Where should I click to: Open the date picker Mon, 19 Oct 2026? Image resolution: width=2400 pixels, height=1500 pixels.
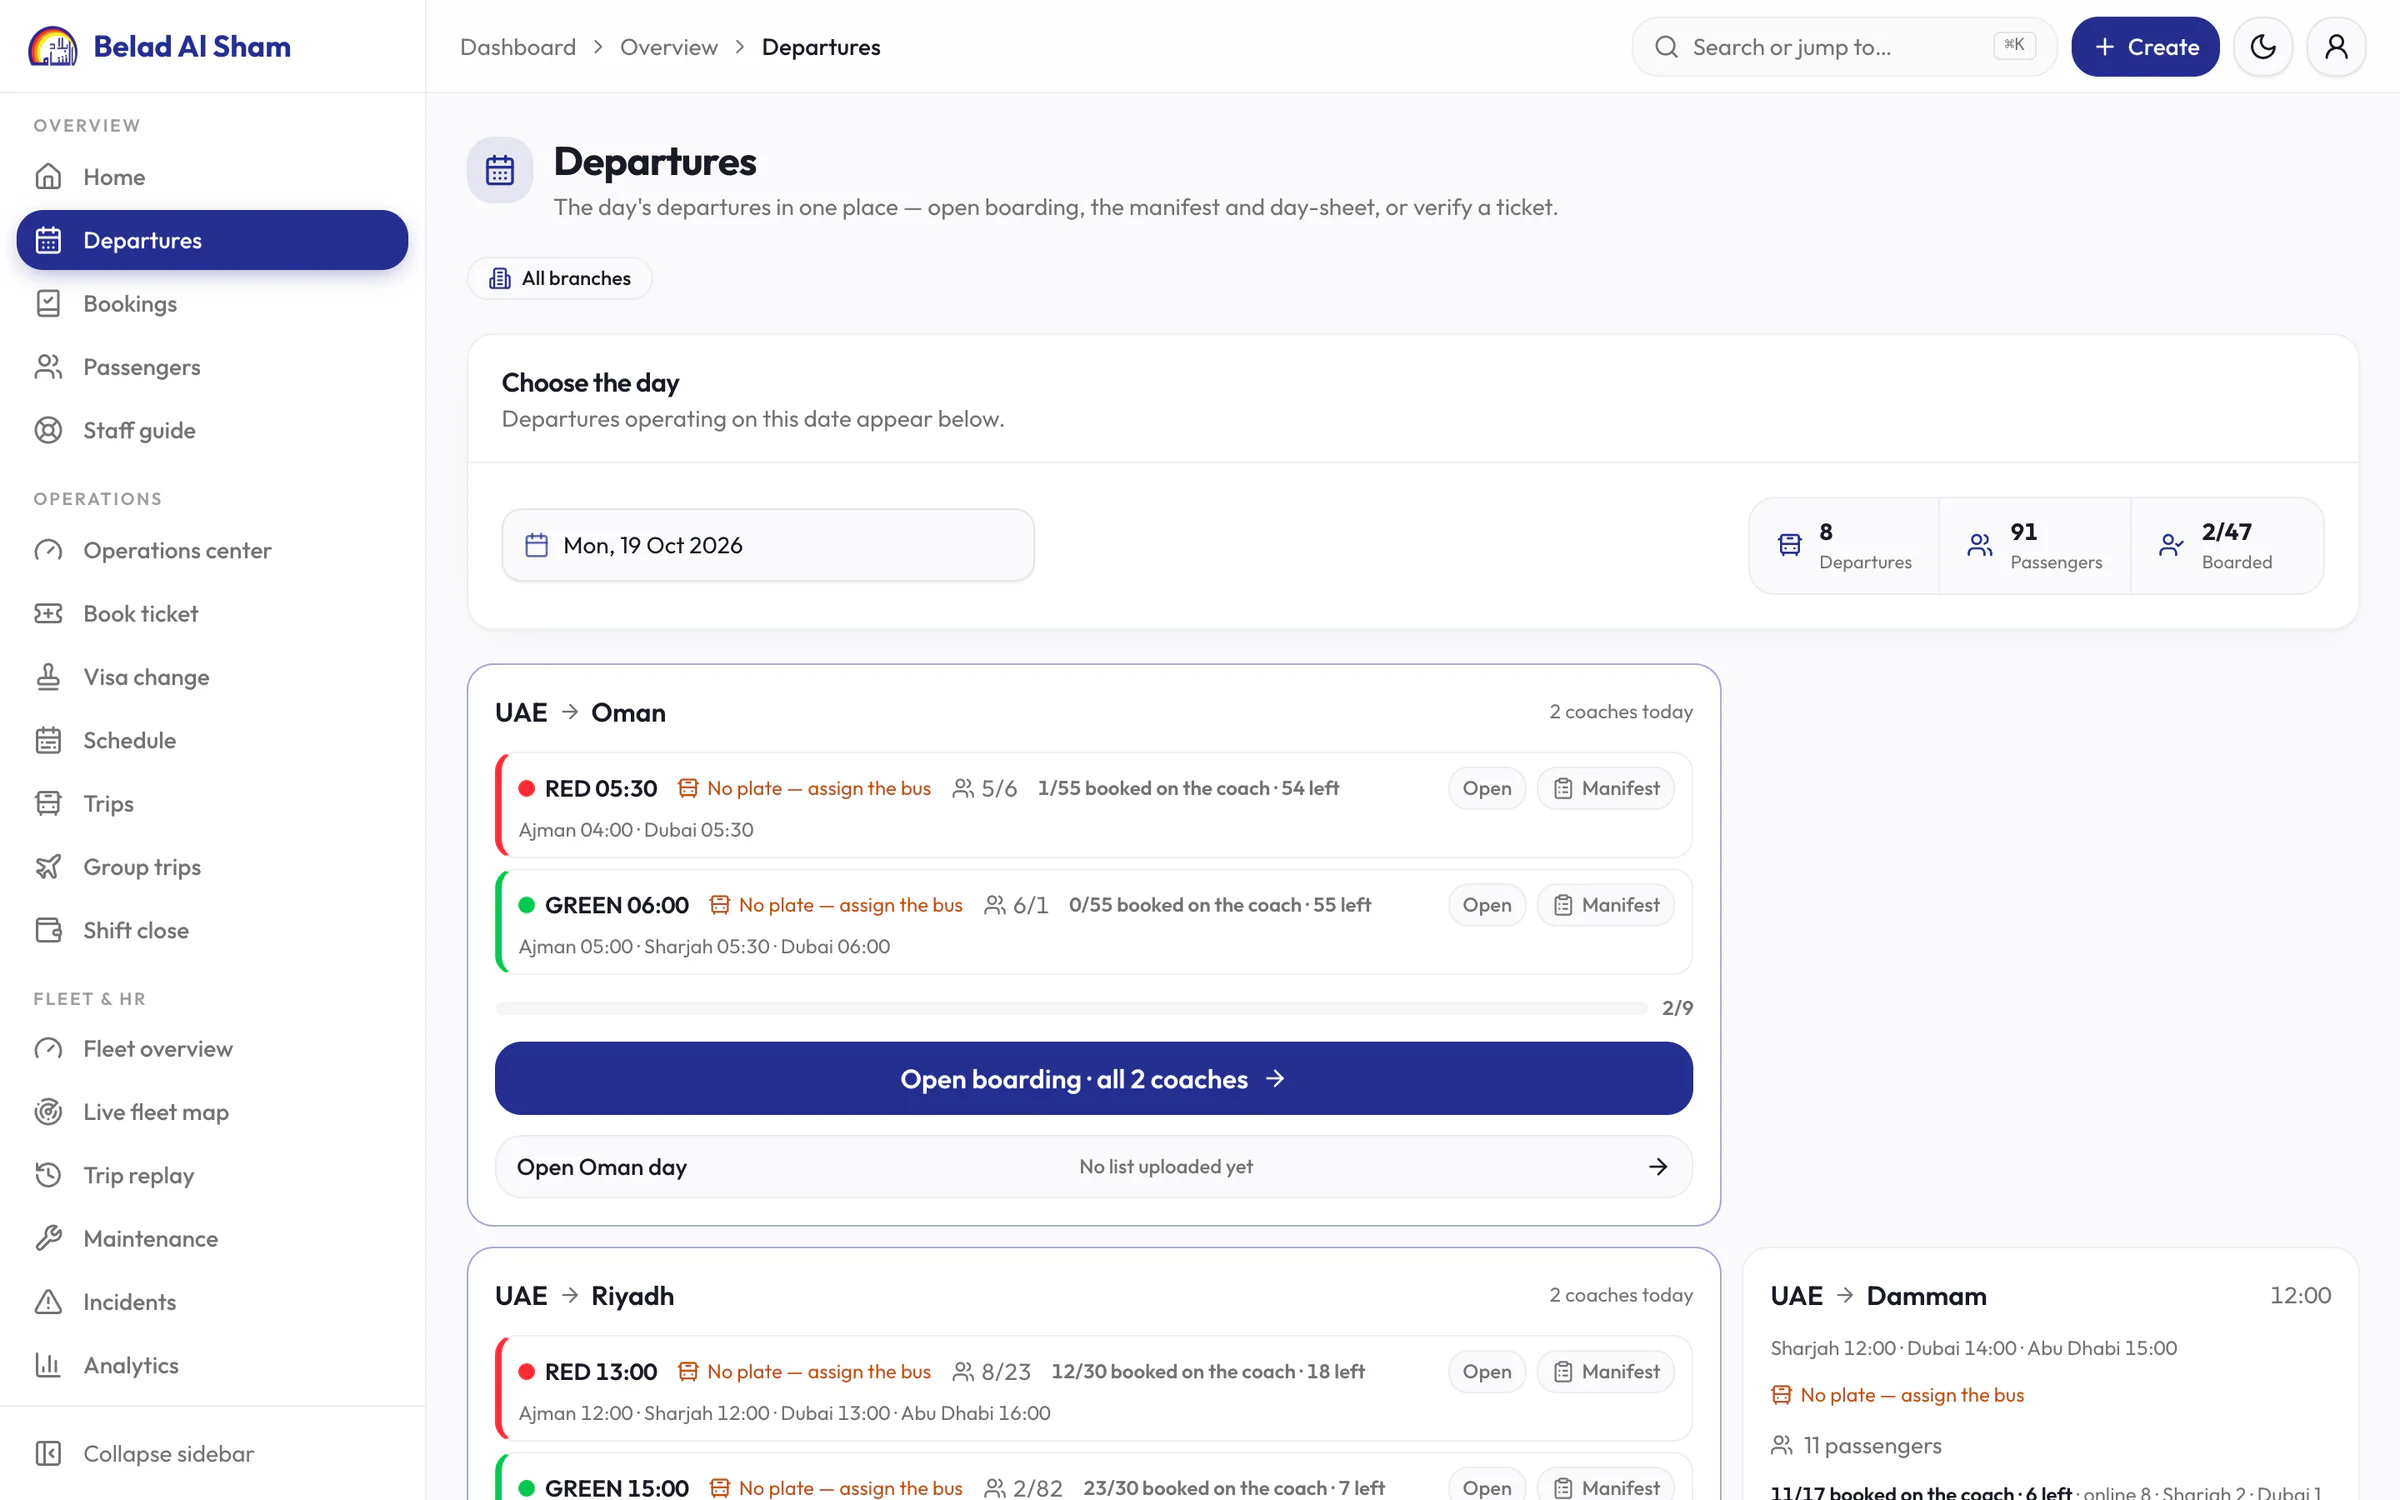[x=768, y=545]
